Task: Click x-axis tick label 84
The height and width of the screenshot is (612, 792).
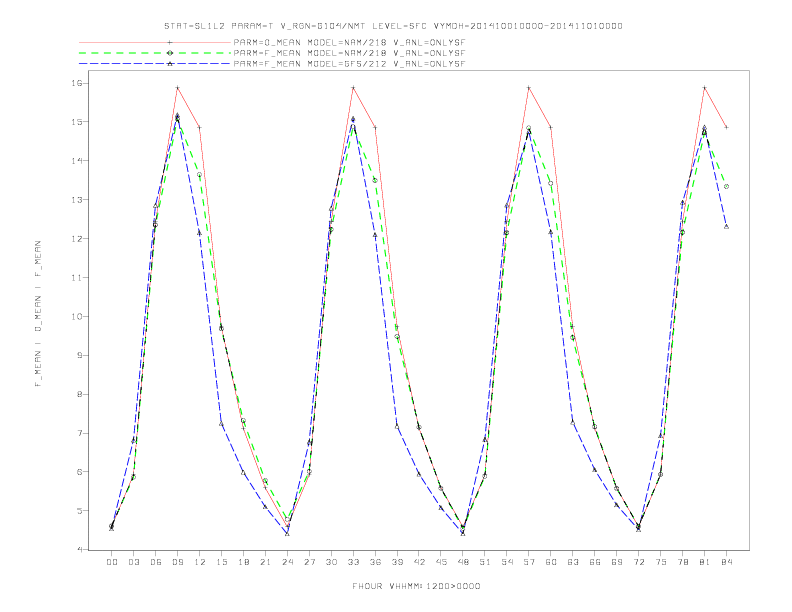Action: [x=727, y=562]
